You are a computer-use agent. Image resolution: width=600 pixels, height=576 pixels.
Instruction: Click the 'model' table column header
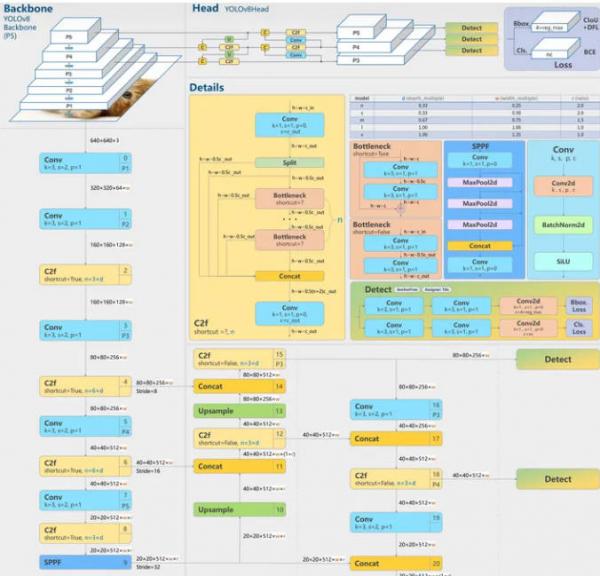(362, 98)
